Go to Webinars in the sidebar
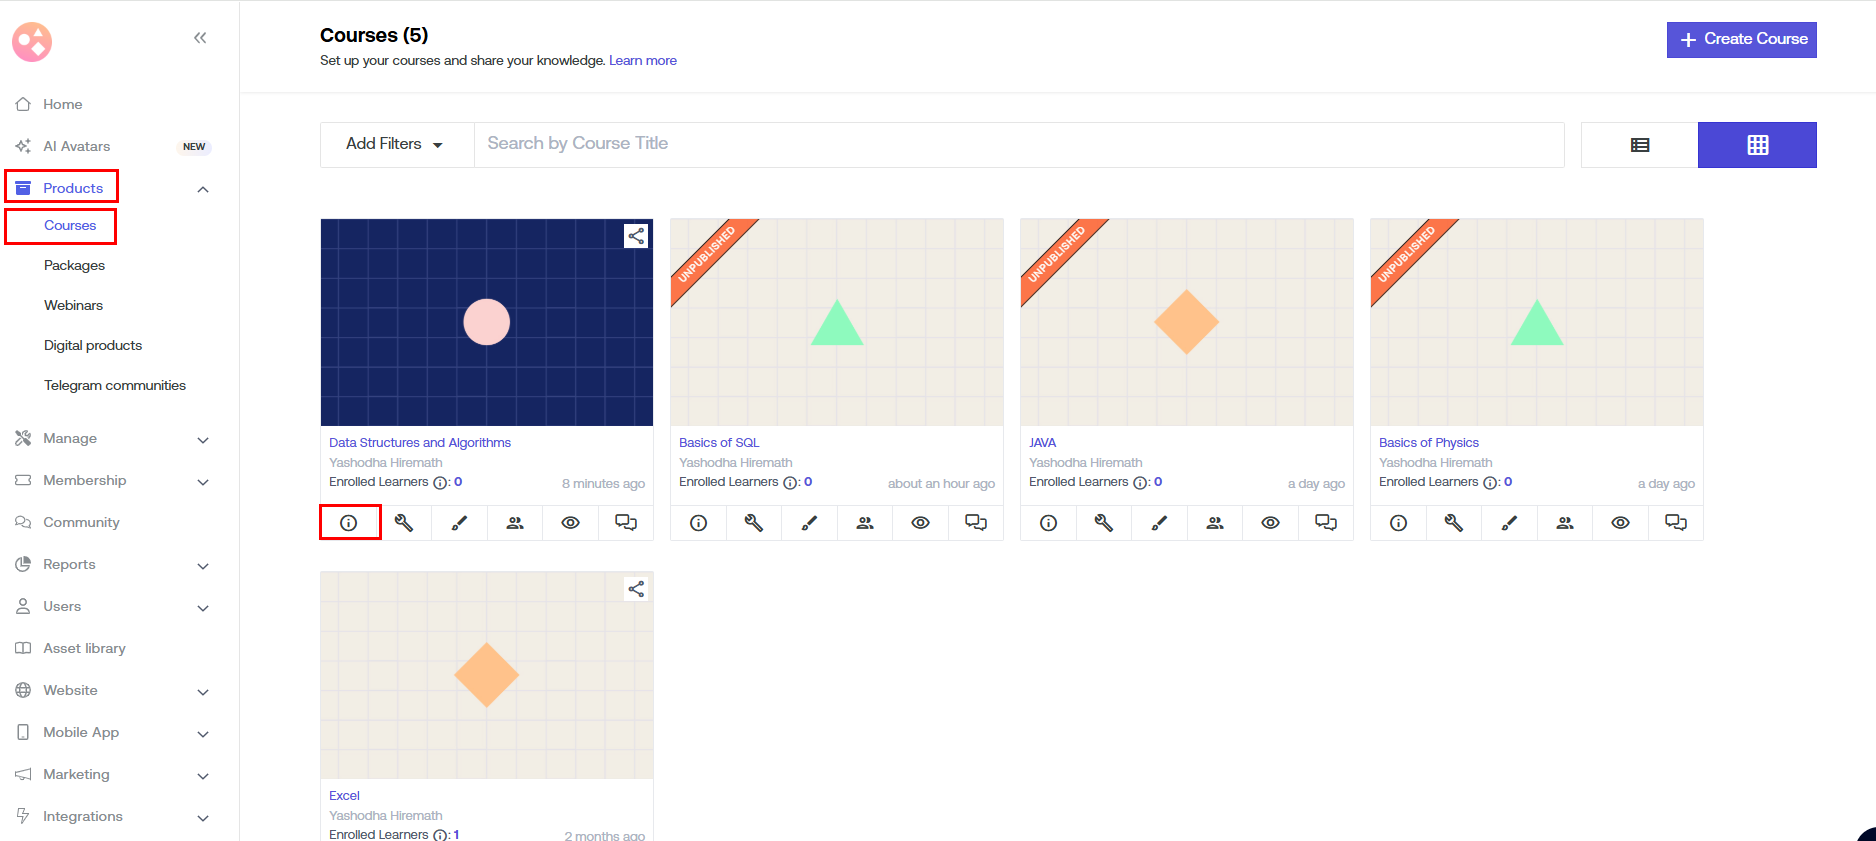The width and height of the screenshot is (1876, 841). [x=73, y=306]
